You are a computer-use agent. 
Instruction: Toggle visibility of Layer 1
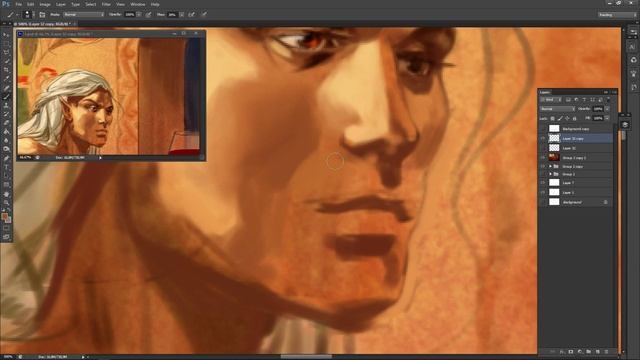tap(543, 192)
